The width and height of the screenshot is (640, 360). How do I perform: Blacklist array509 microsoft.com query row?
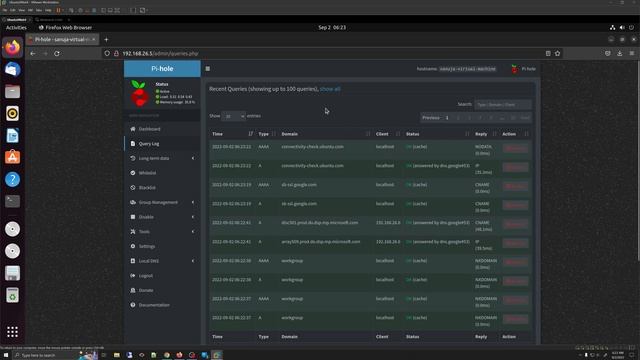[516, 244]
